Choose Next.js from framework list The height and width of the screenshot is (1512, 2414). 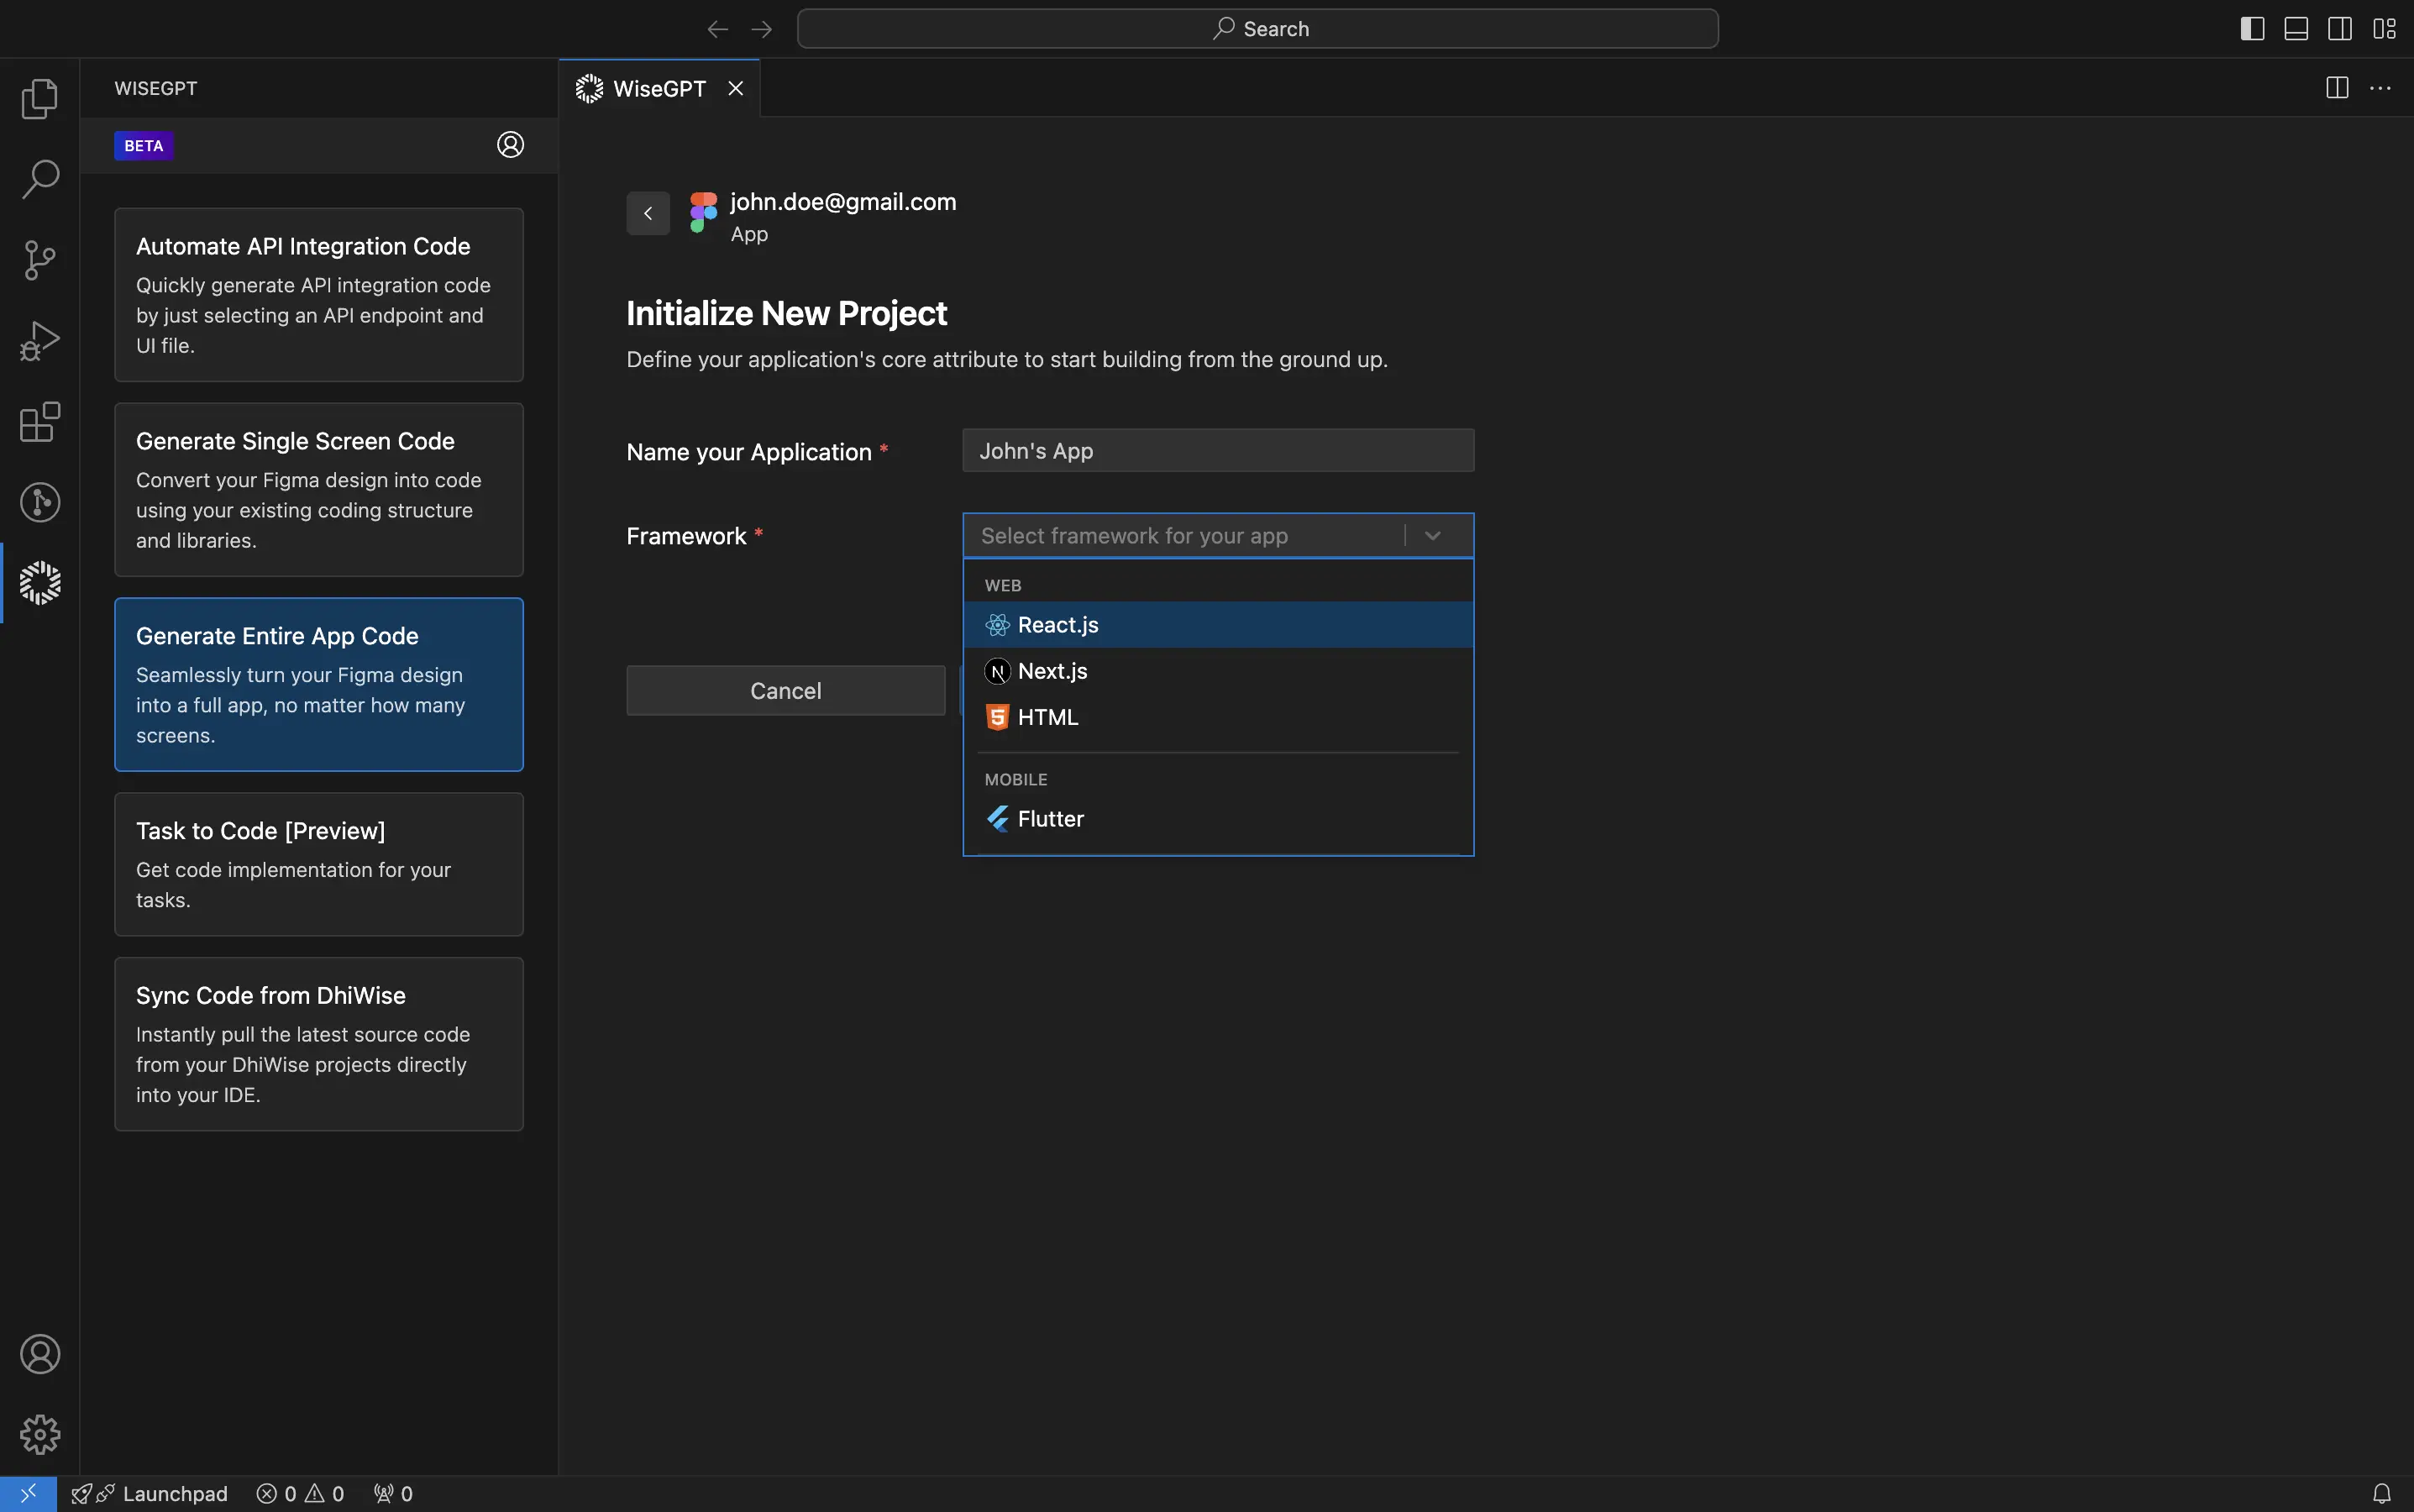click(1218, 671)
